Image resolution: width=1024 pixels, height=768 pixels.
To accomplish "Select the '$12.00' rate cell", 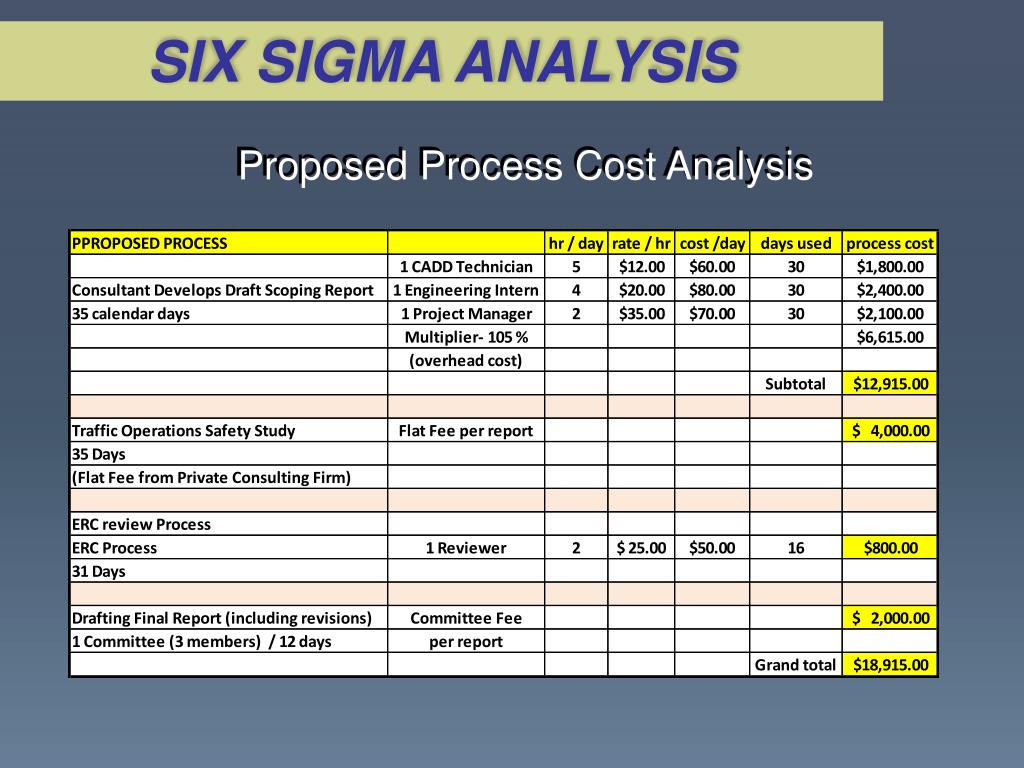I will click(641, 266).
